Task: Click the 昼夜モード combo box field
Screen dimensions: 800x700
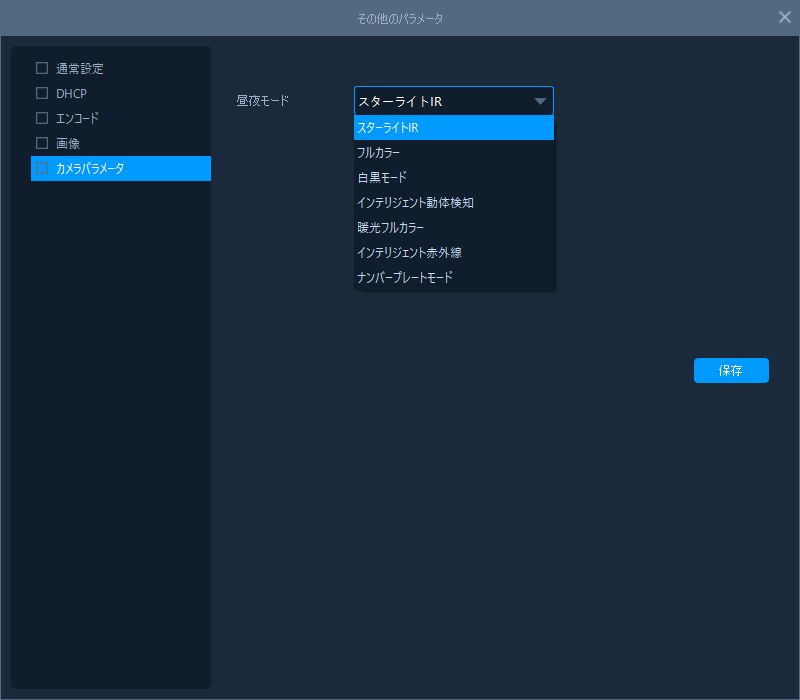Action: [440, 101]
